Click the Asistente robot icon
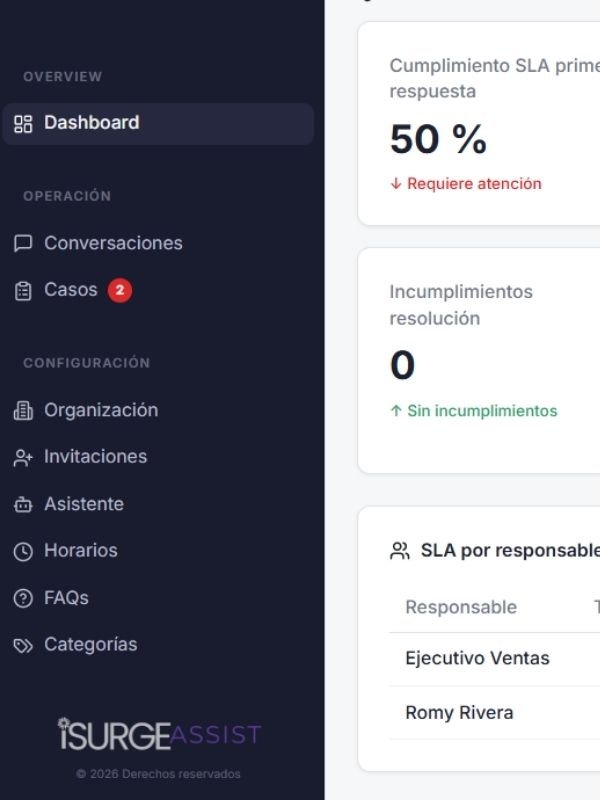 (x=23, y=505)
